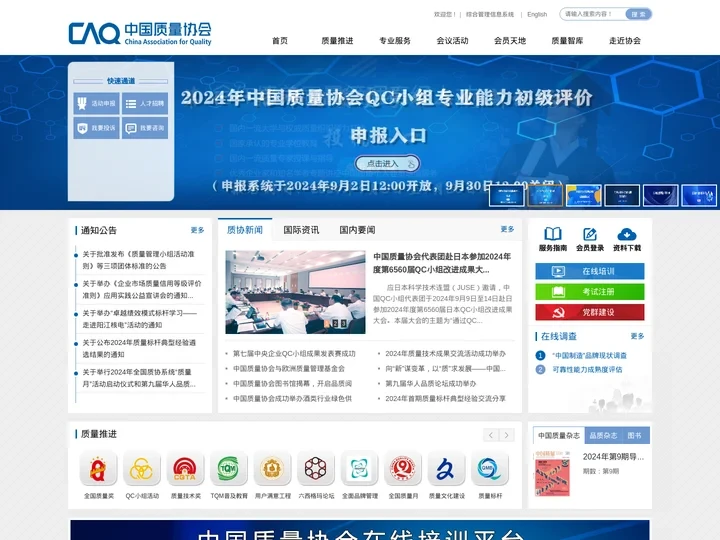The image size is (720, 540).
Task: Open the 会员天地 navigation menu
Action: [510, 40]
